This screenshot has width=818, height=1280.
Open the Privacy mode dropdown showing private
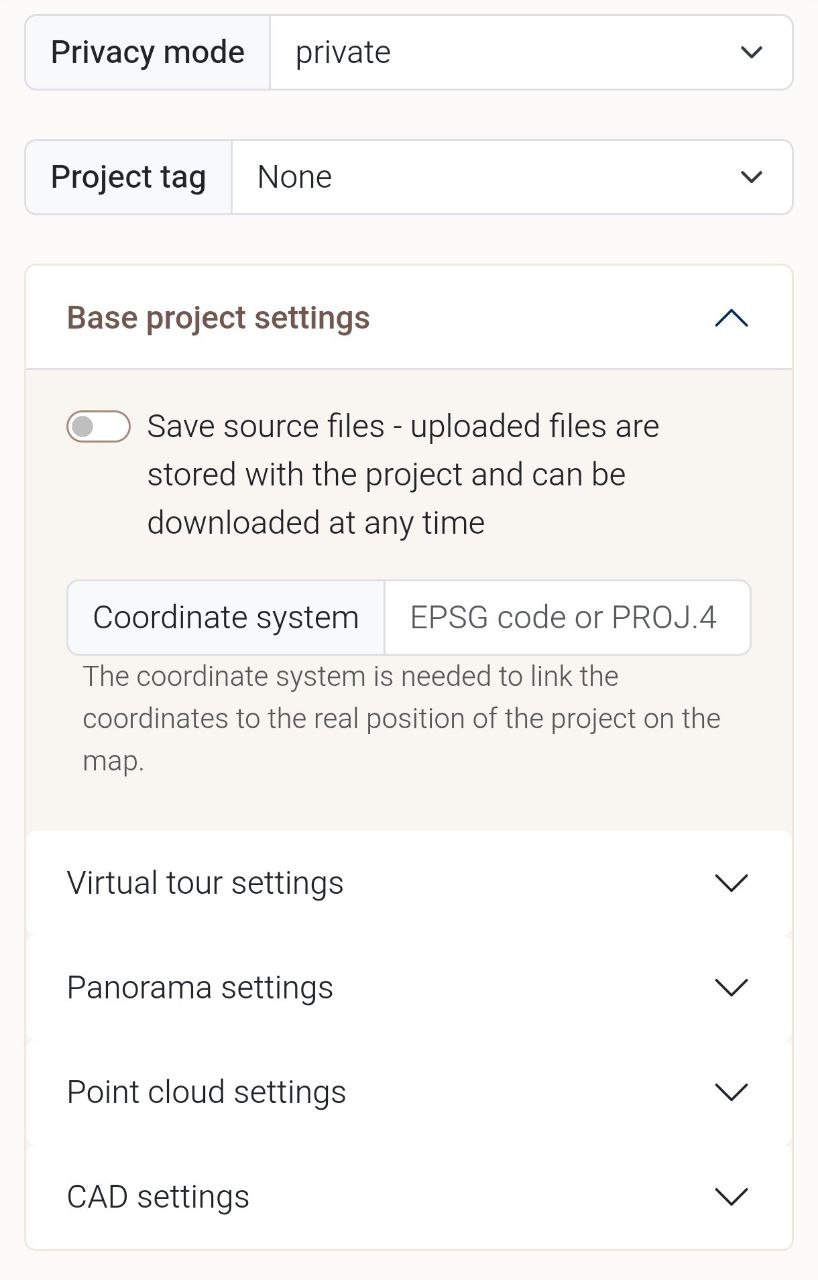click(x=500, y=52)
